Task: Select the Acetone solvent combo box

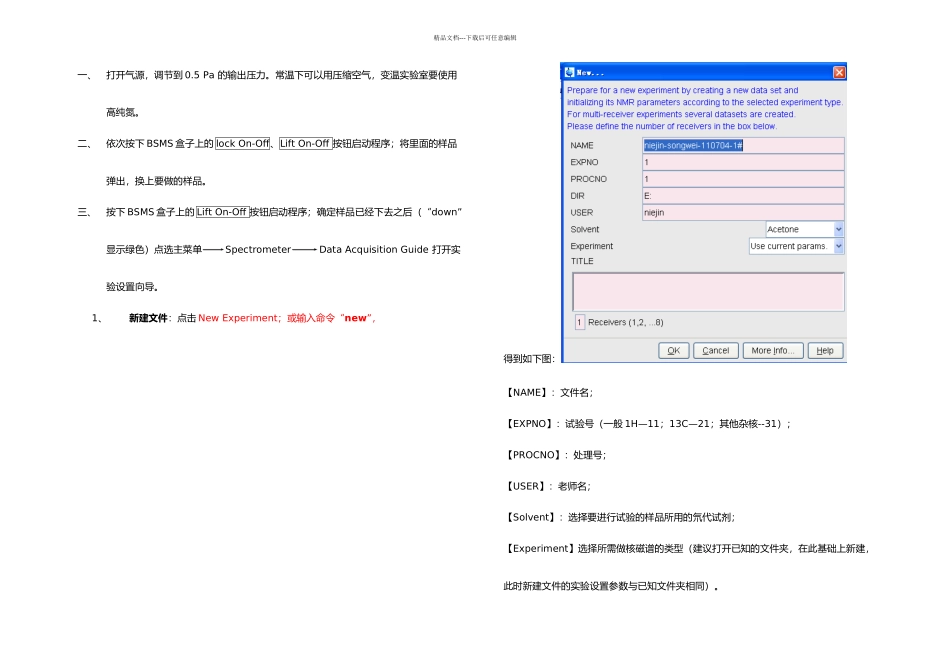Action: point(805,229)
